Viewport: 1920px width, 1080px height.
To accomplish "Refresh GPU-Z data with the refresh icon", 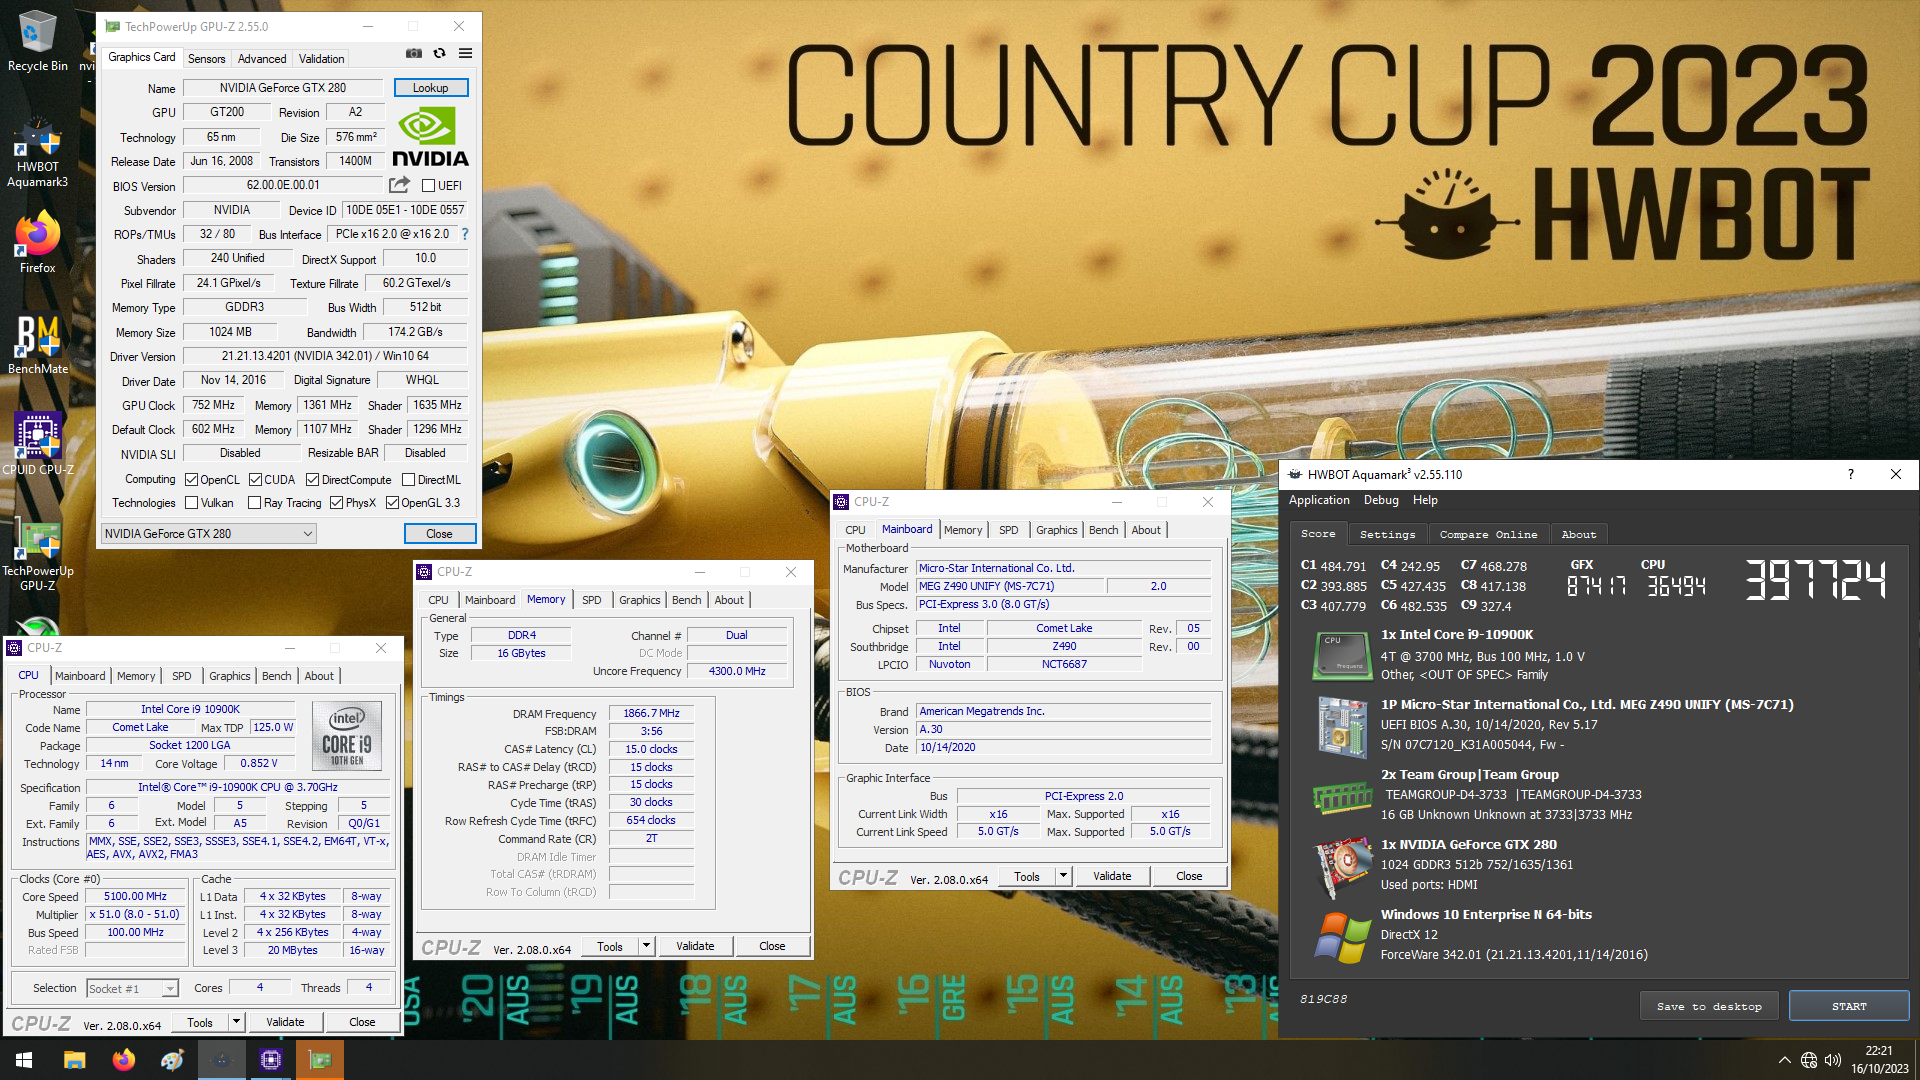I will [439, 54].
